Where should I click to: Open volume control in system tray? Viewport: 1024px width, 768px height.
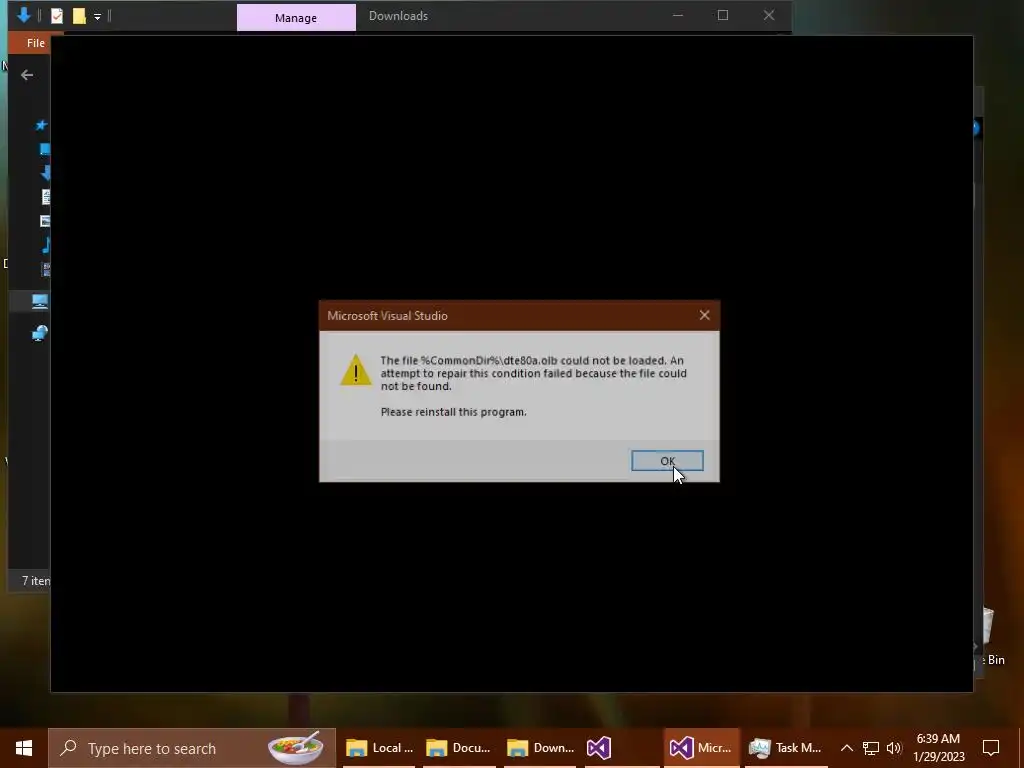[x=894, y=748]
